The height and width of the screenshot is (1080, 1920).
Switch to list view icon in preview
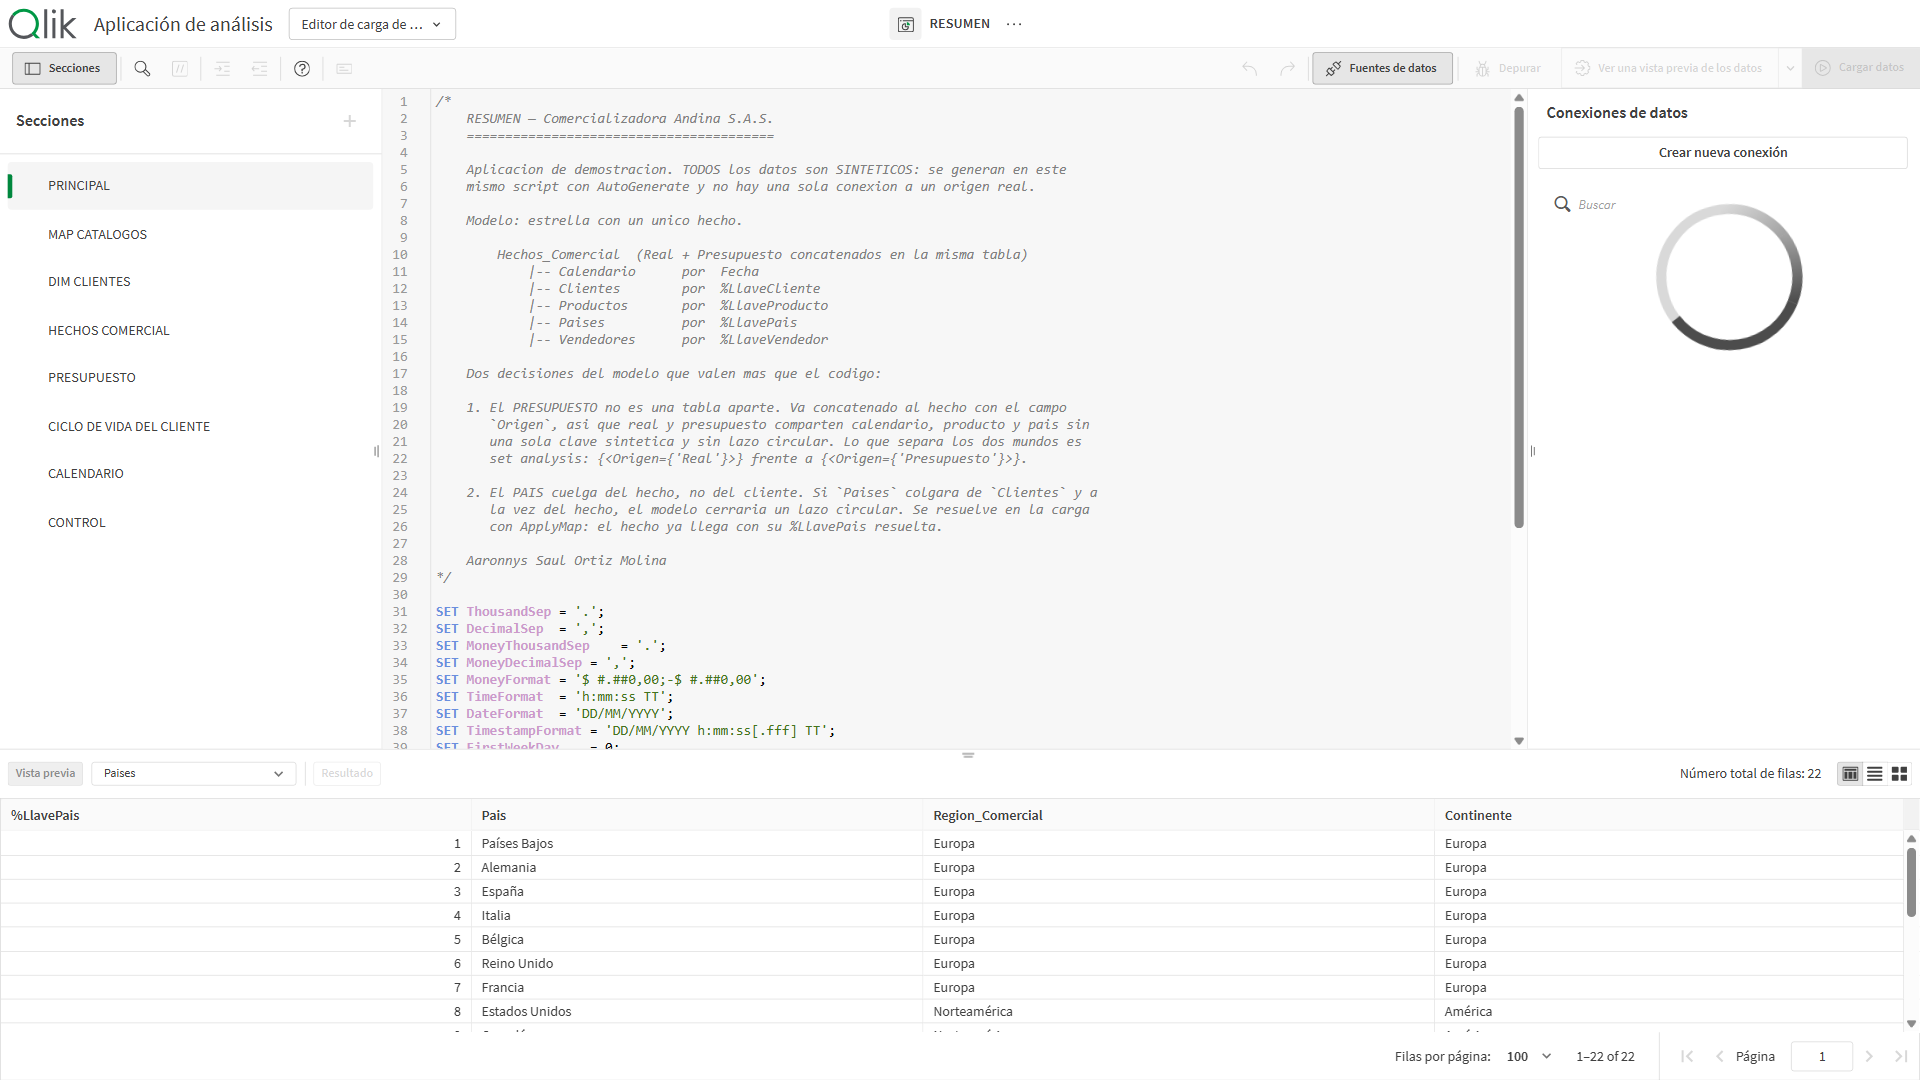(1875, 773)
